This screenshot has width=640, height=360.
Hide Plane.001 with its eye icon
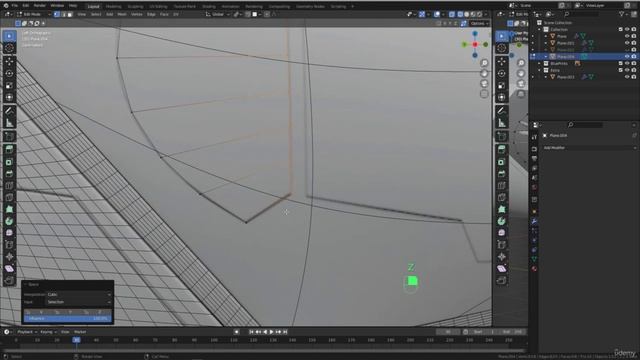tap(627, 43)
